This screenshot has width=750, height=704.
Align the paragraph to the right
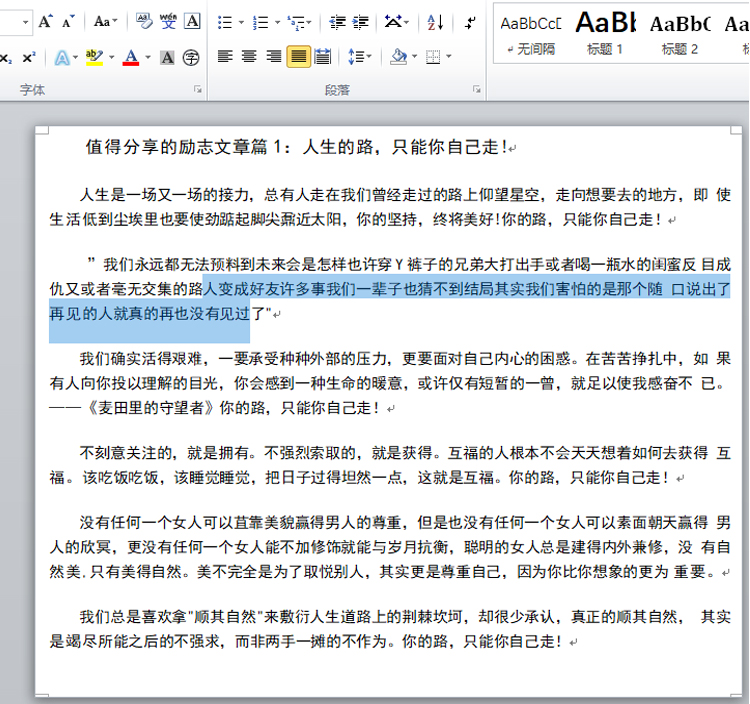click(274, 56)
